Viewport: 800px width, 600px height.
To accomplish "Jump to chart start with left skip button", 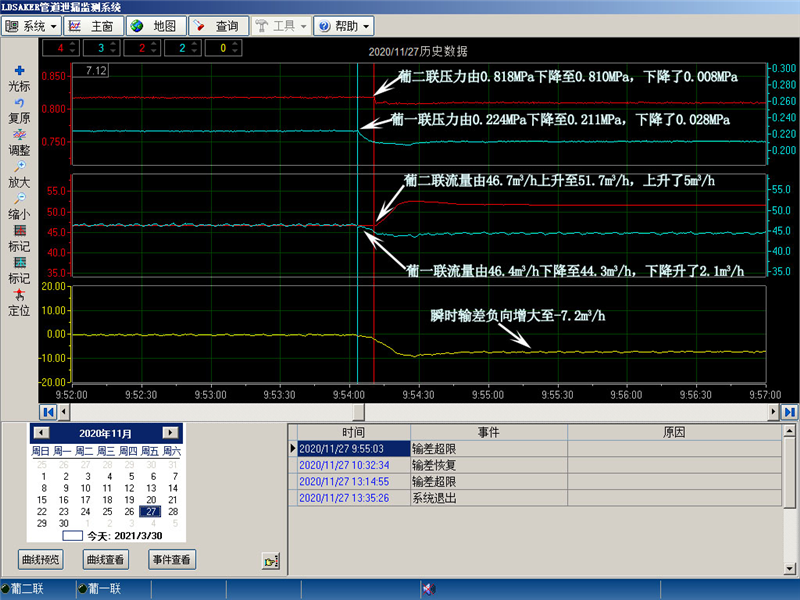I will pos(47,411).
